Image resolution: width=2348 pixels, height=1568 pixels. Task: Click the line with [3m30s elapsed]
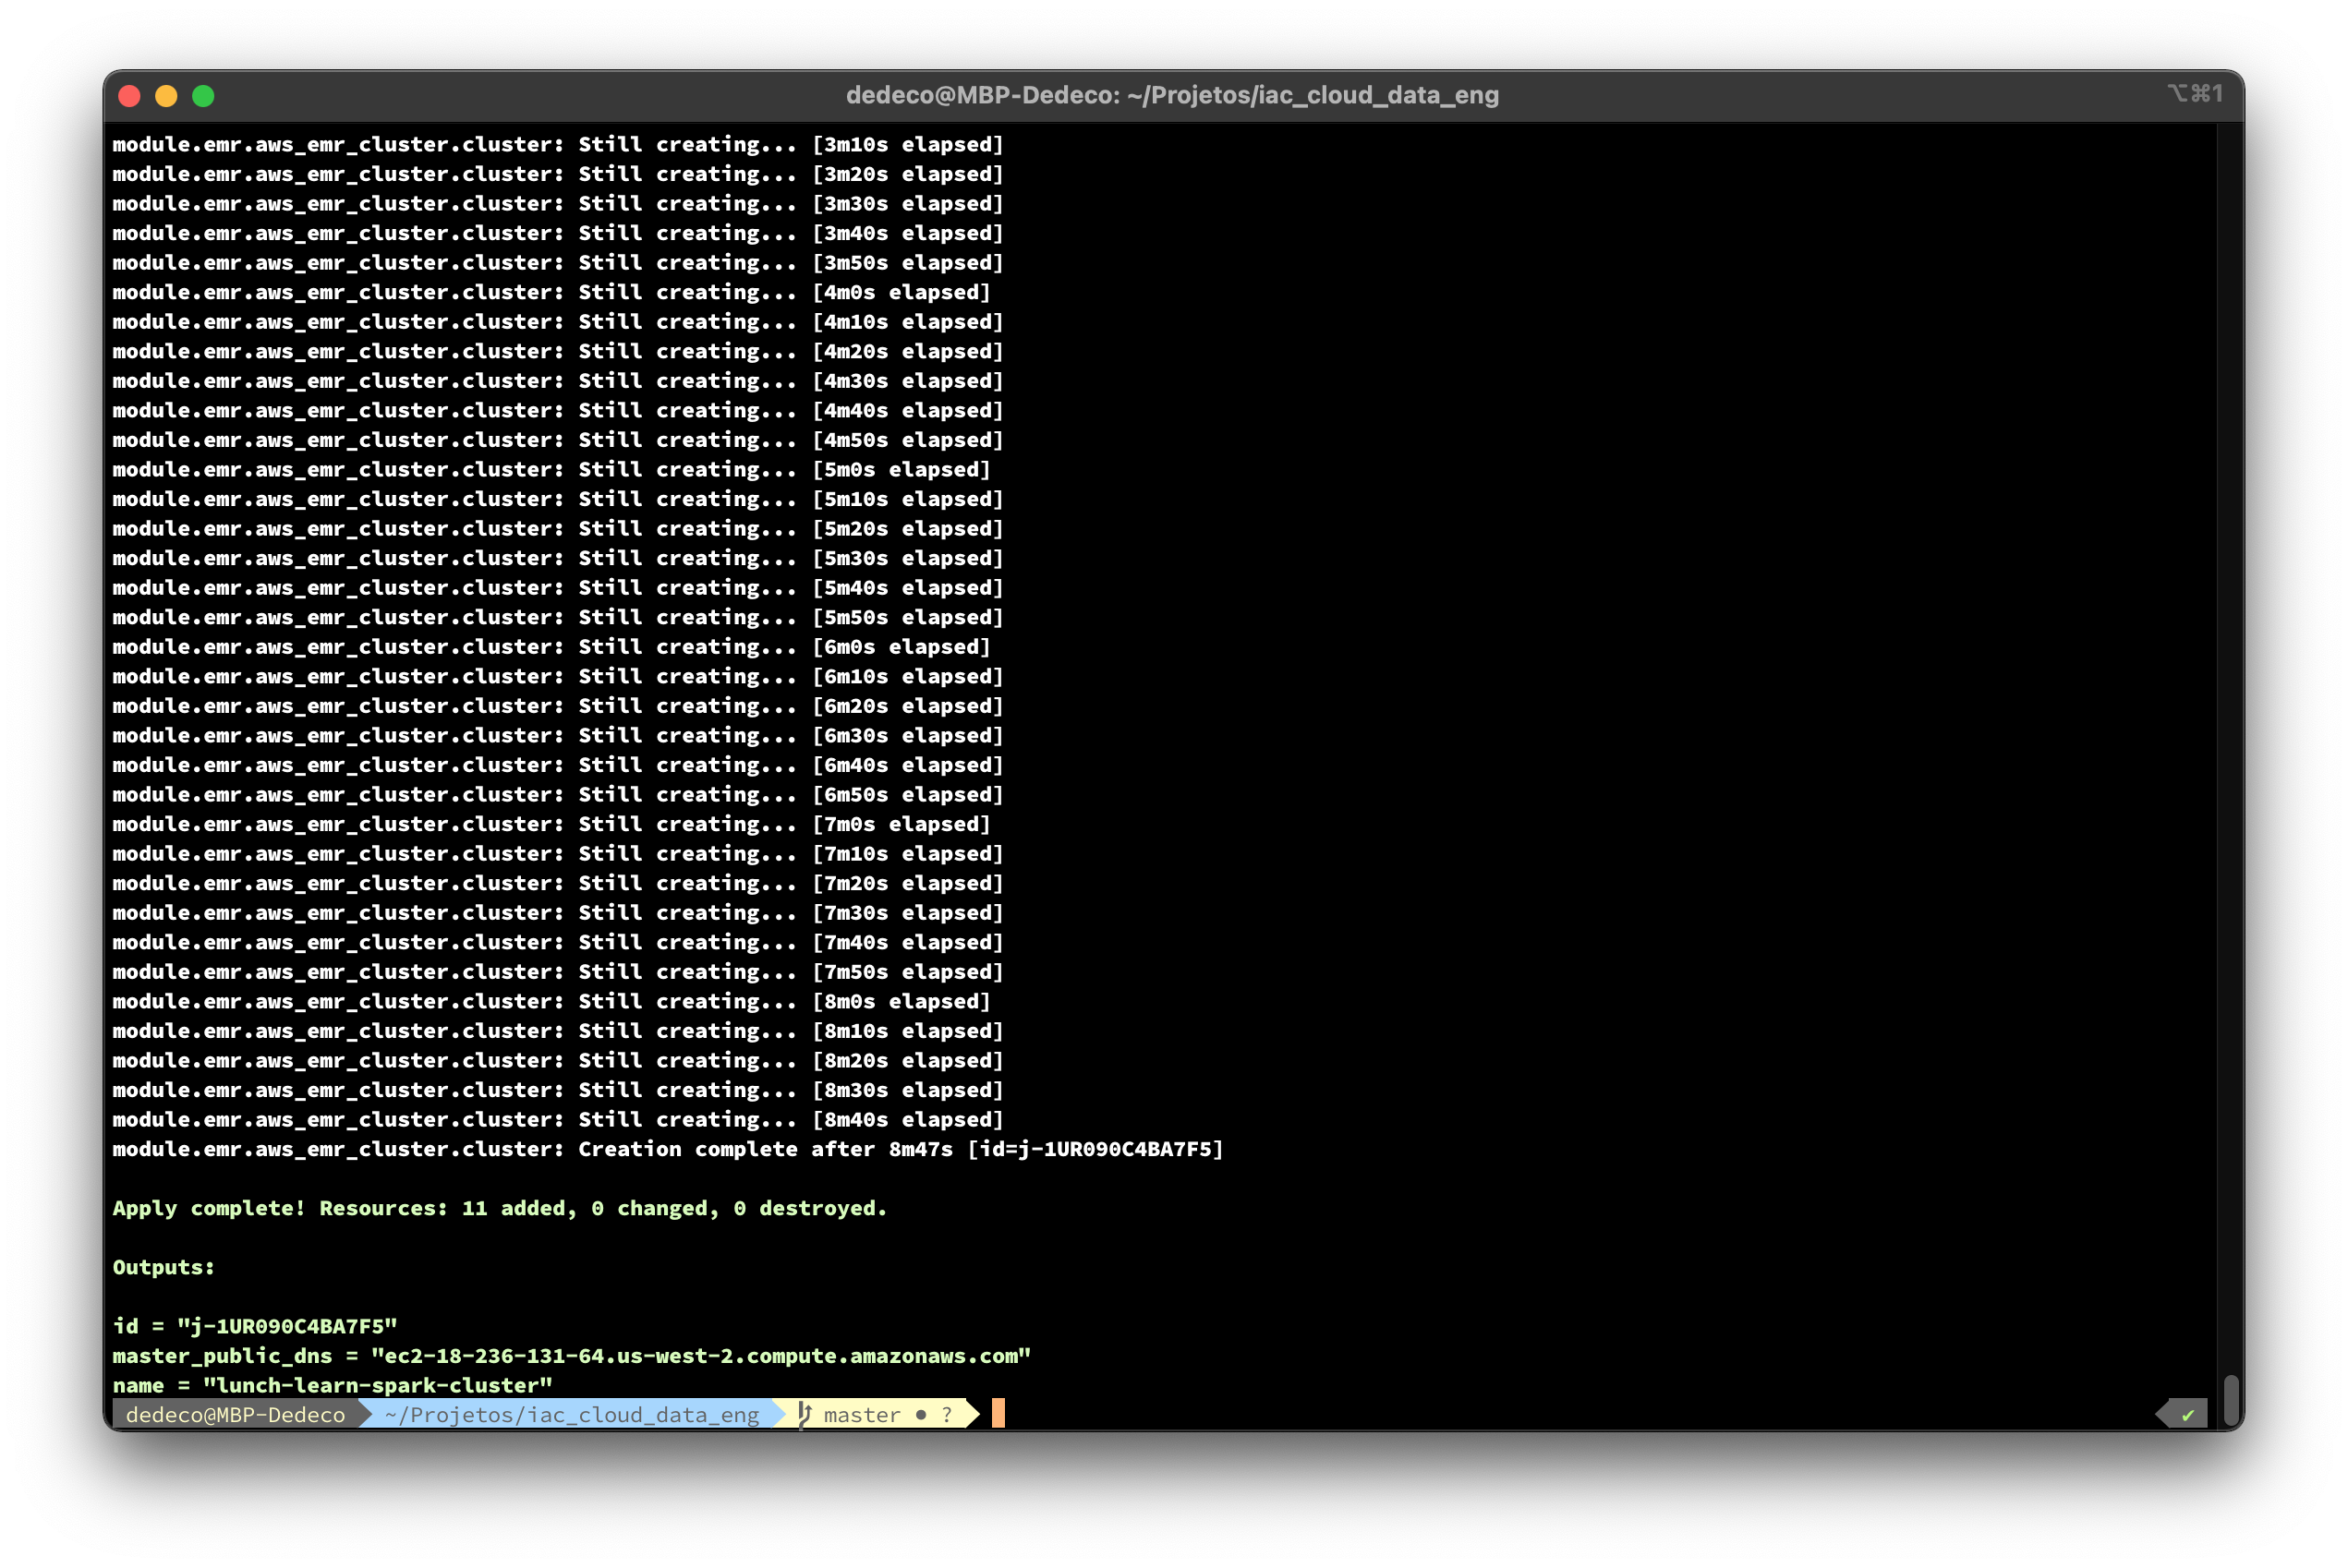click(x=558, y=203)
